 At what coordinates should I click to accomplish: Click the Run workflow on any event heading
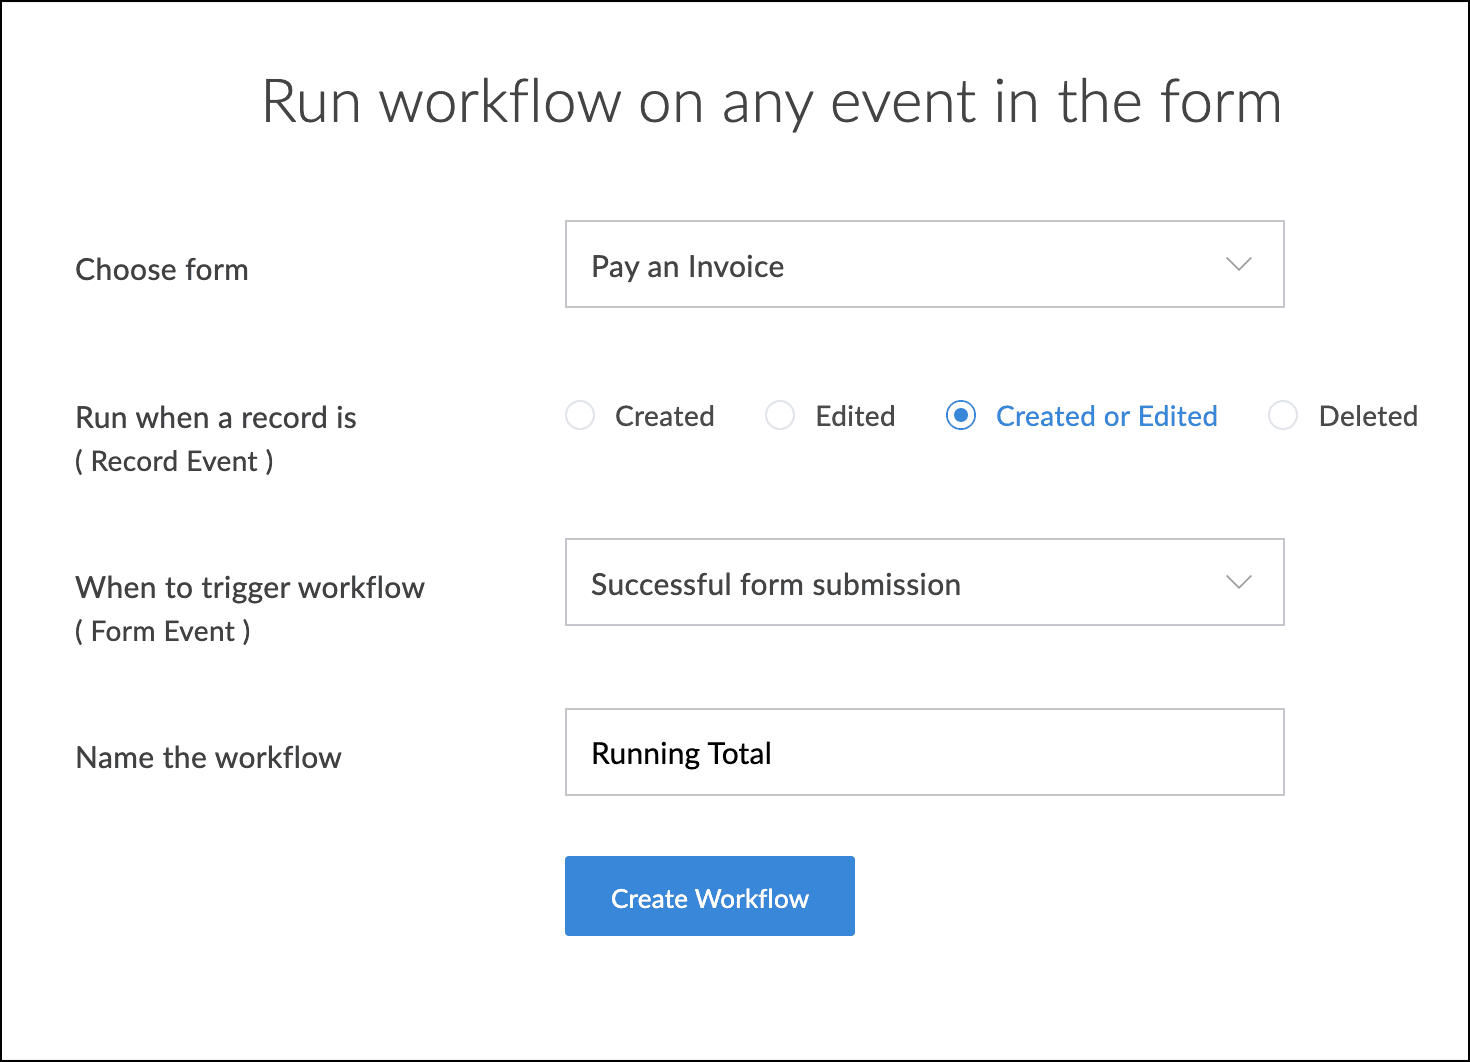pyautogui.click(x=771, y=102)
